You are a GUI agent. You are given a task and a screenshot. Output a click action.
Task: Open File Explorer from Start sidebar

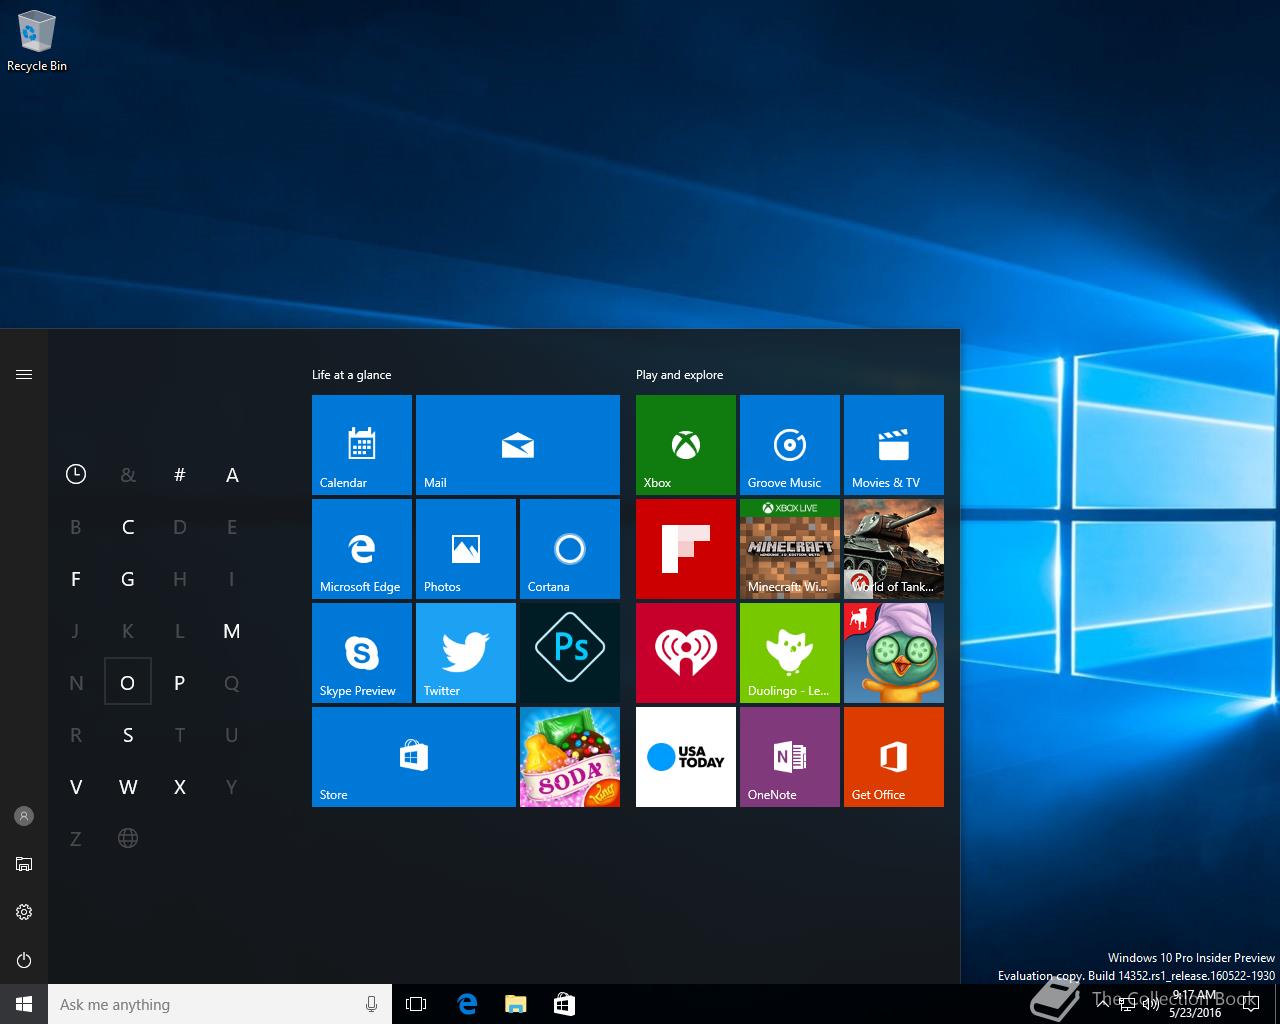(x=24, y=864)
